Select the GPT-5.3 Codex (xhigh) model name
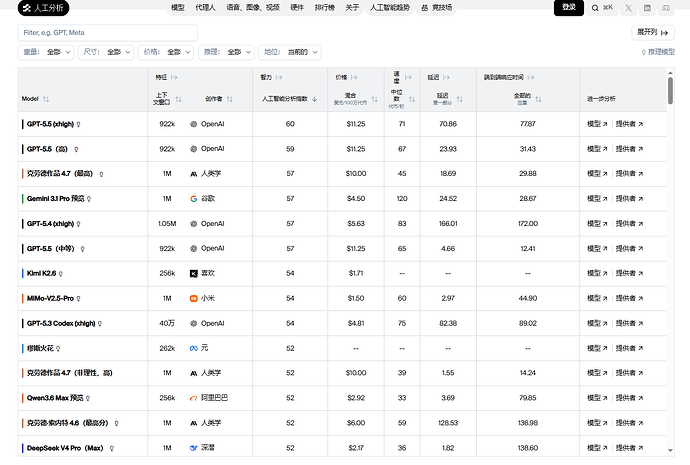Image resolution: width=690 pixels, height=465 pixels. coord(61,323)
